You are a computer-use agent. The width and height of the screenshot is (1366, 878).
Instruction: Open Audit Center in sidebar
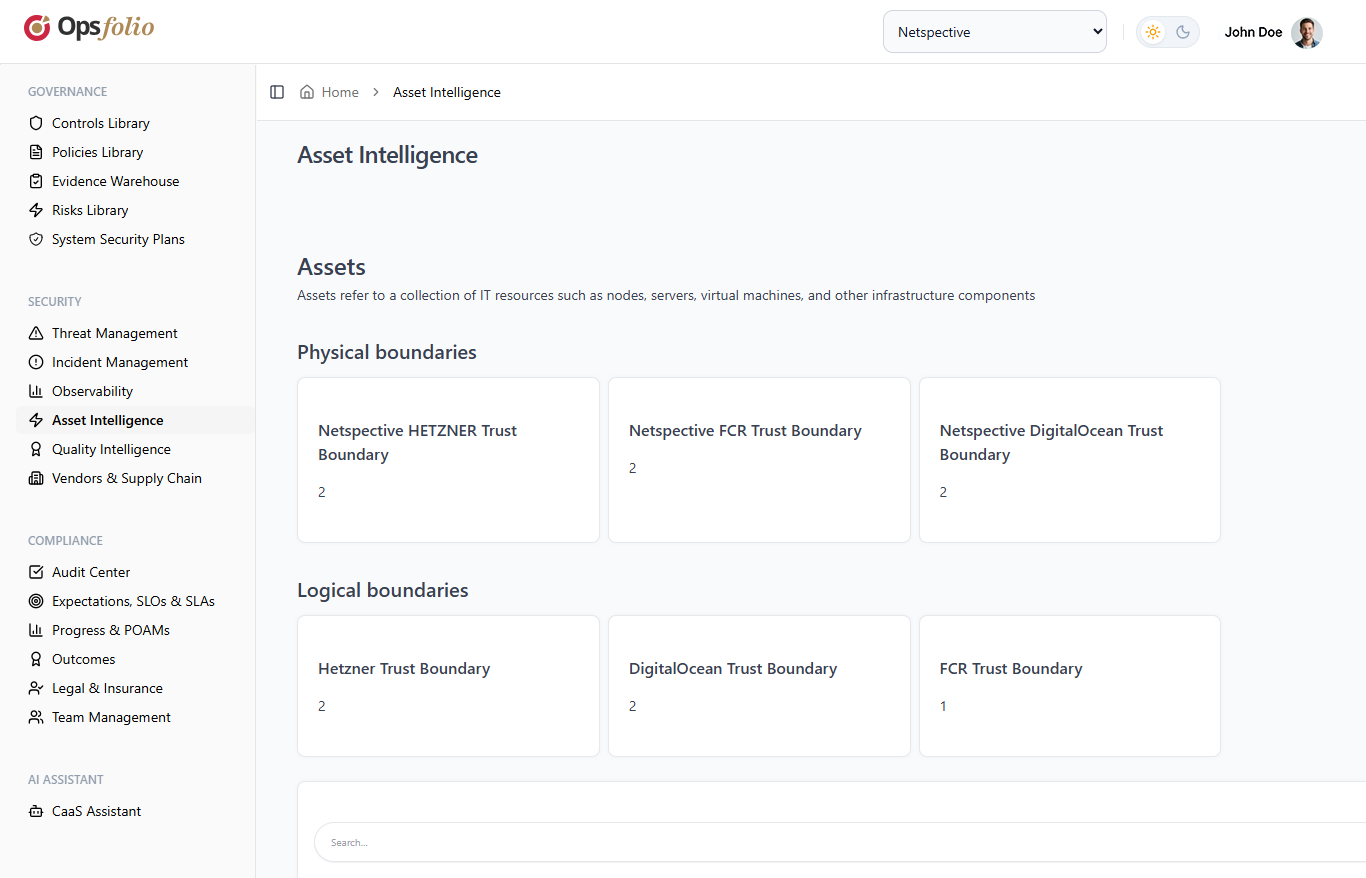(x=91, y=572)
